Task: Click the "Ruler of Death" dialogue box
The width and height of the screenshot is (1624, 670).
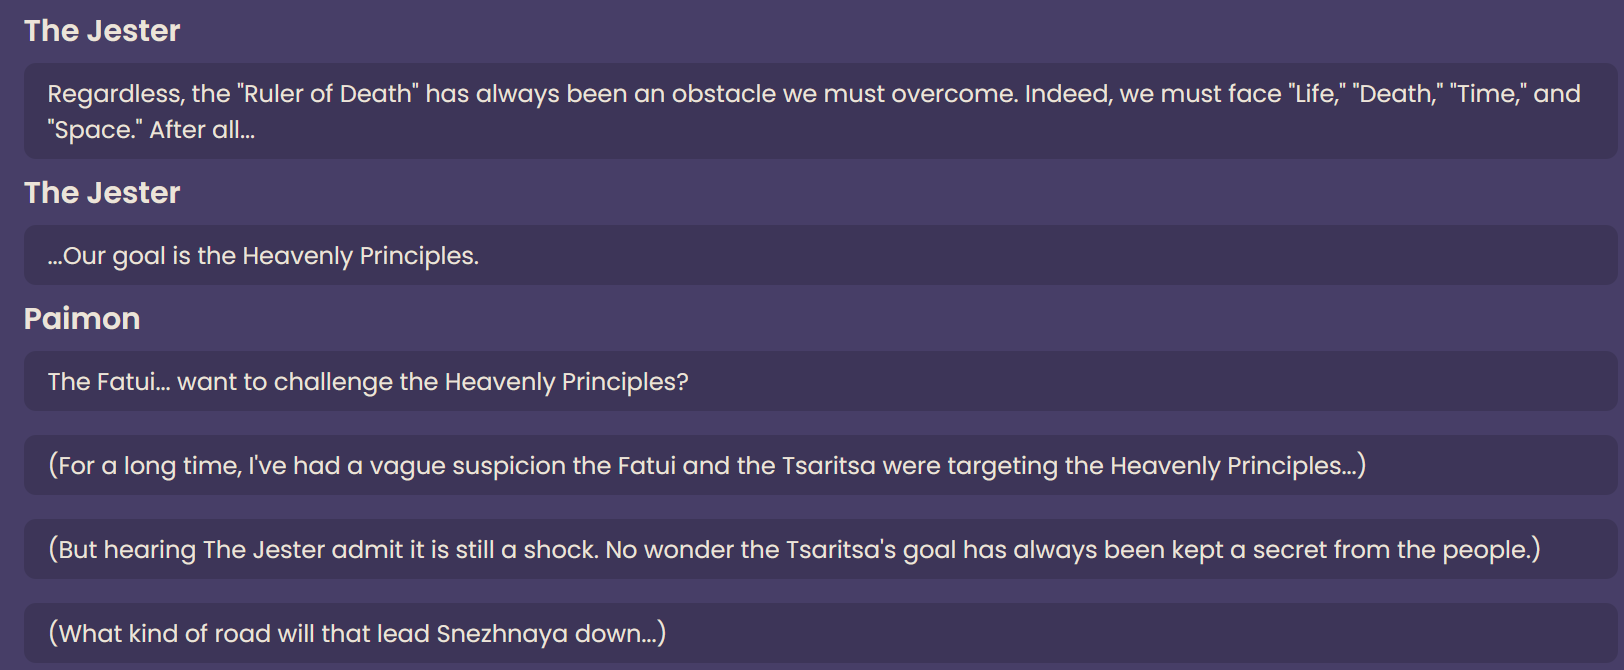Action: [820, 111]
